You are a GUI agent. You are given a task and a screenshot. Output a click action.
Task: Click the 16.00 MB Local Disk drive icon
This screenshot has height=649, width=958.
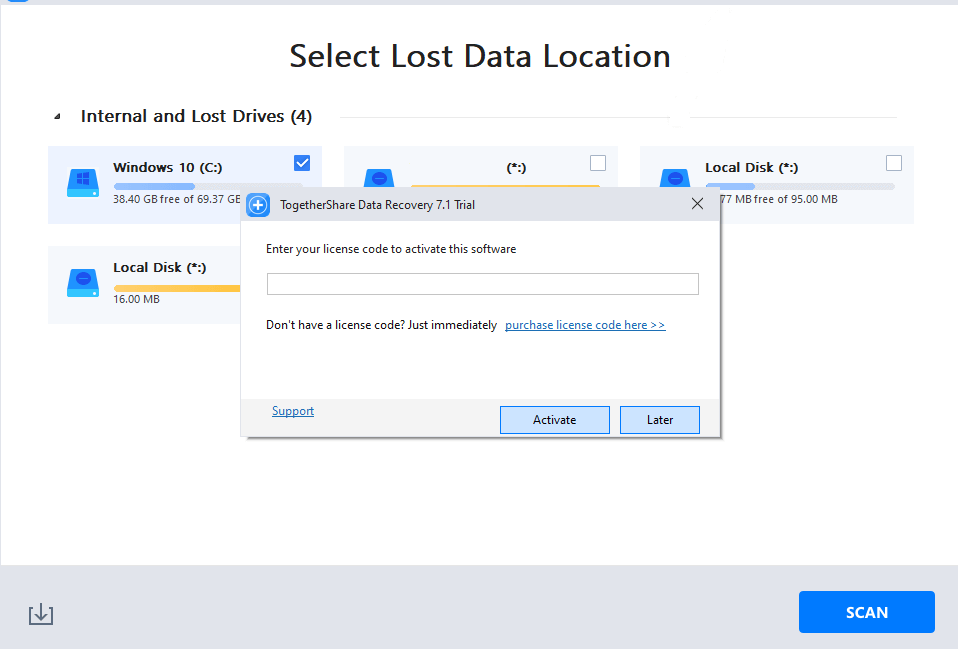tap(82, 283)
